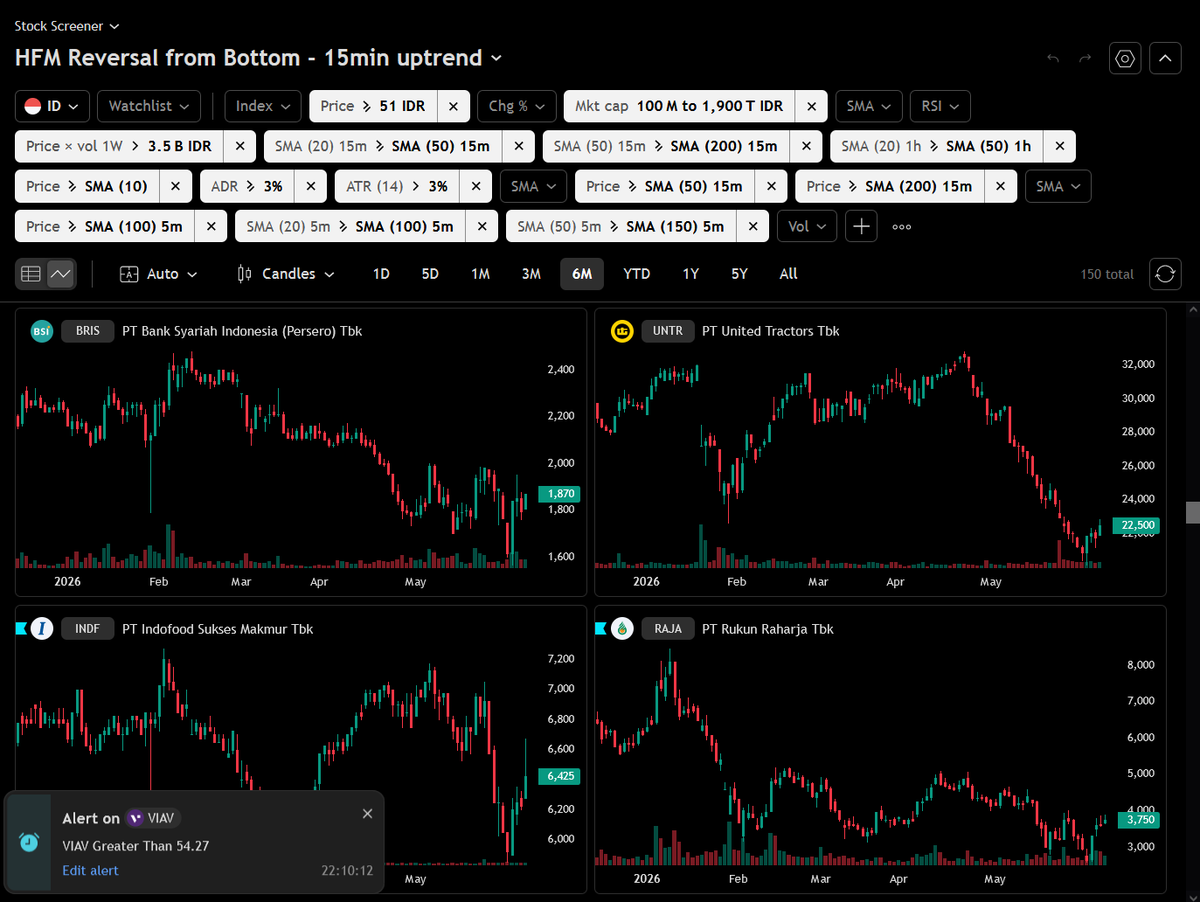Remove SMA (20) 5m > SMA (100) 5m filter
This screenshot has width=1200, height=902.
tap(482, 226)
